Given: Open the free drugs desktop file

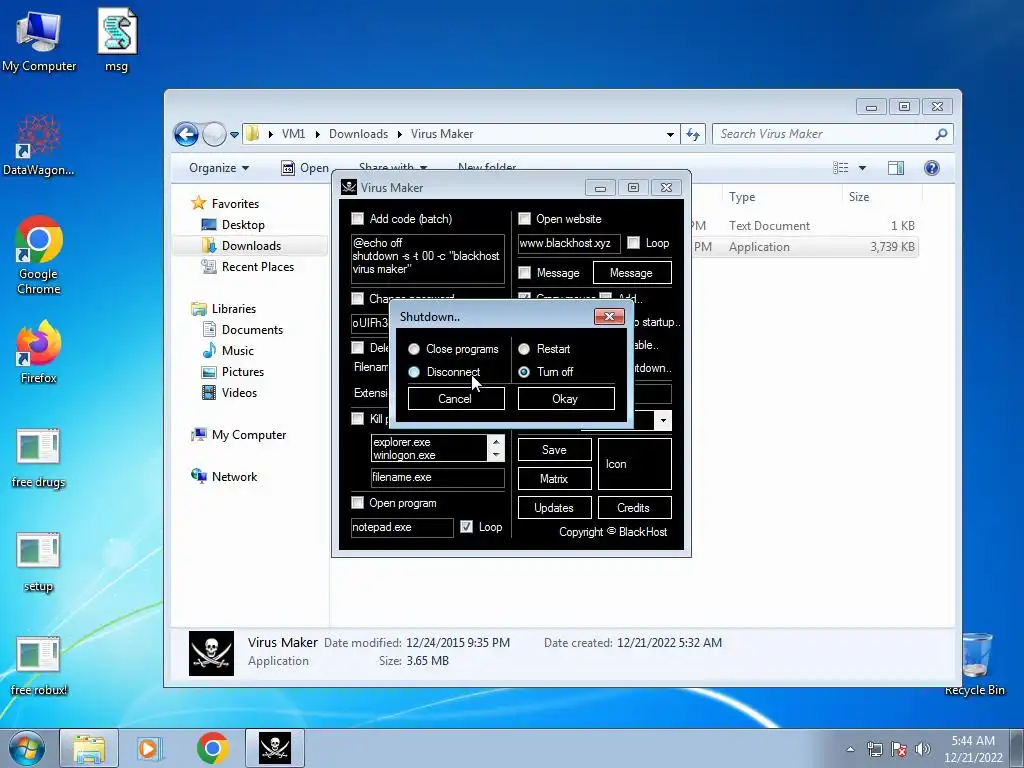Looking at the screenshot, I should pos(39,457).
